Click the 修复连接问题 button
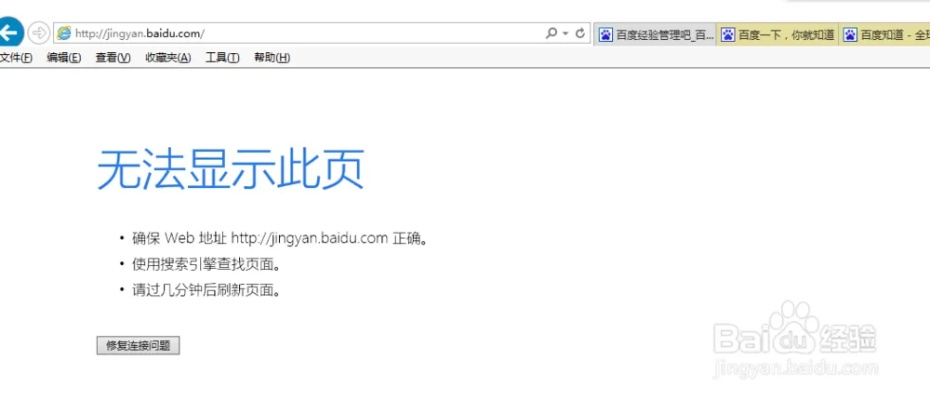 click(138, 345)
